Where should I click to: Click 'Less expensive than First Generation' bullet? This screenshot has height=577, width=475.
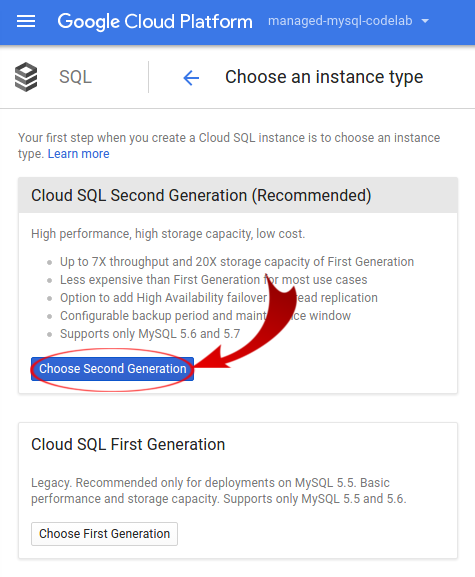point(213,280)
